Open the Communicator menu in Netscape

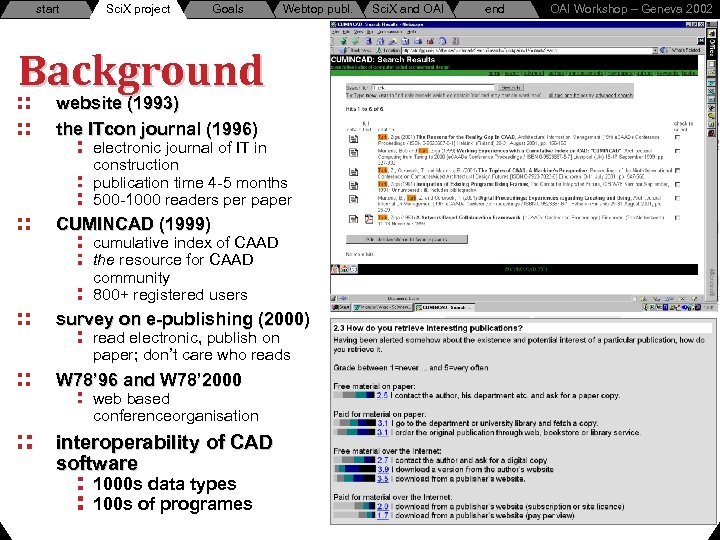point(390,32)
